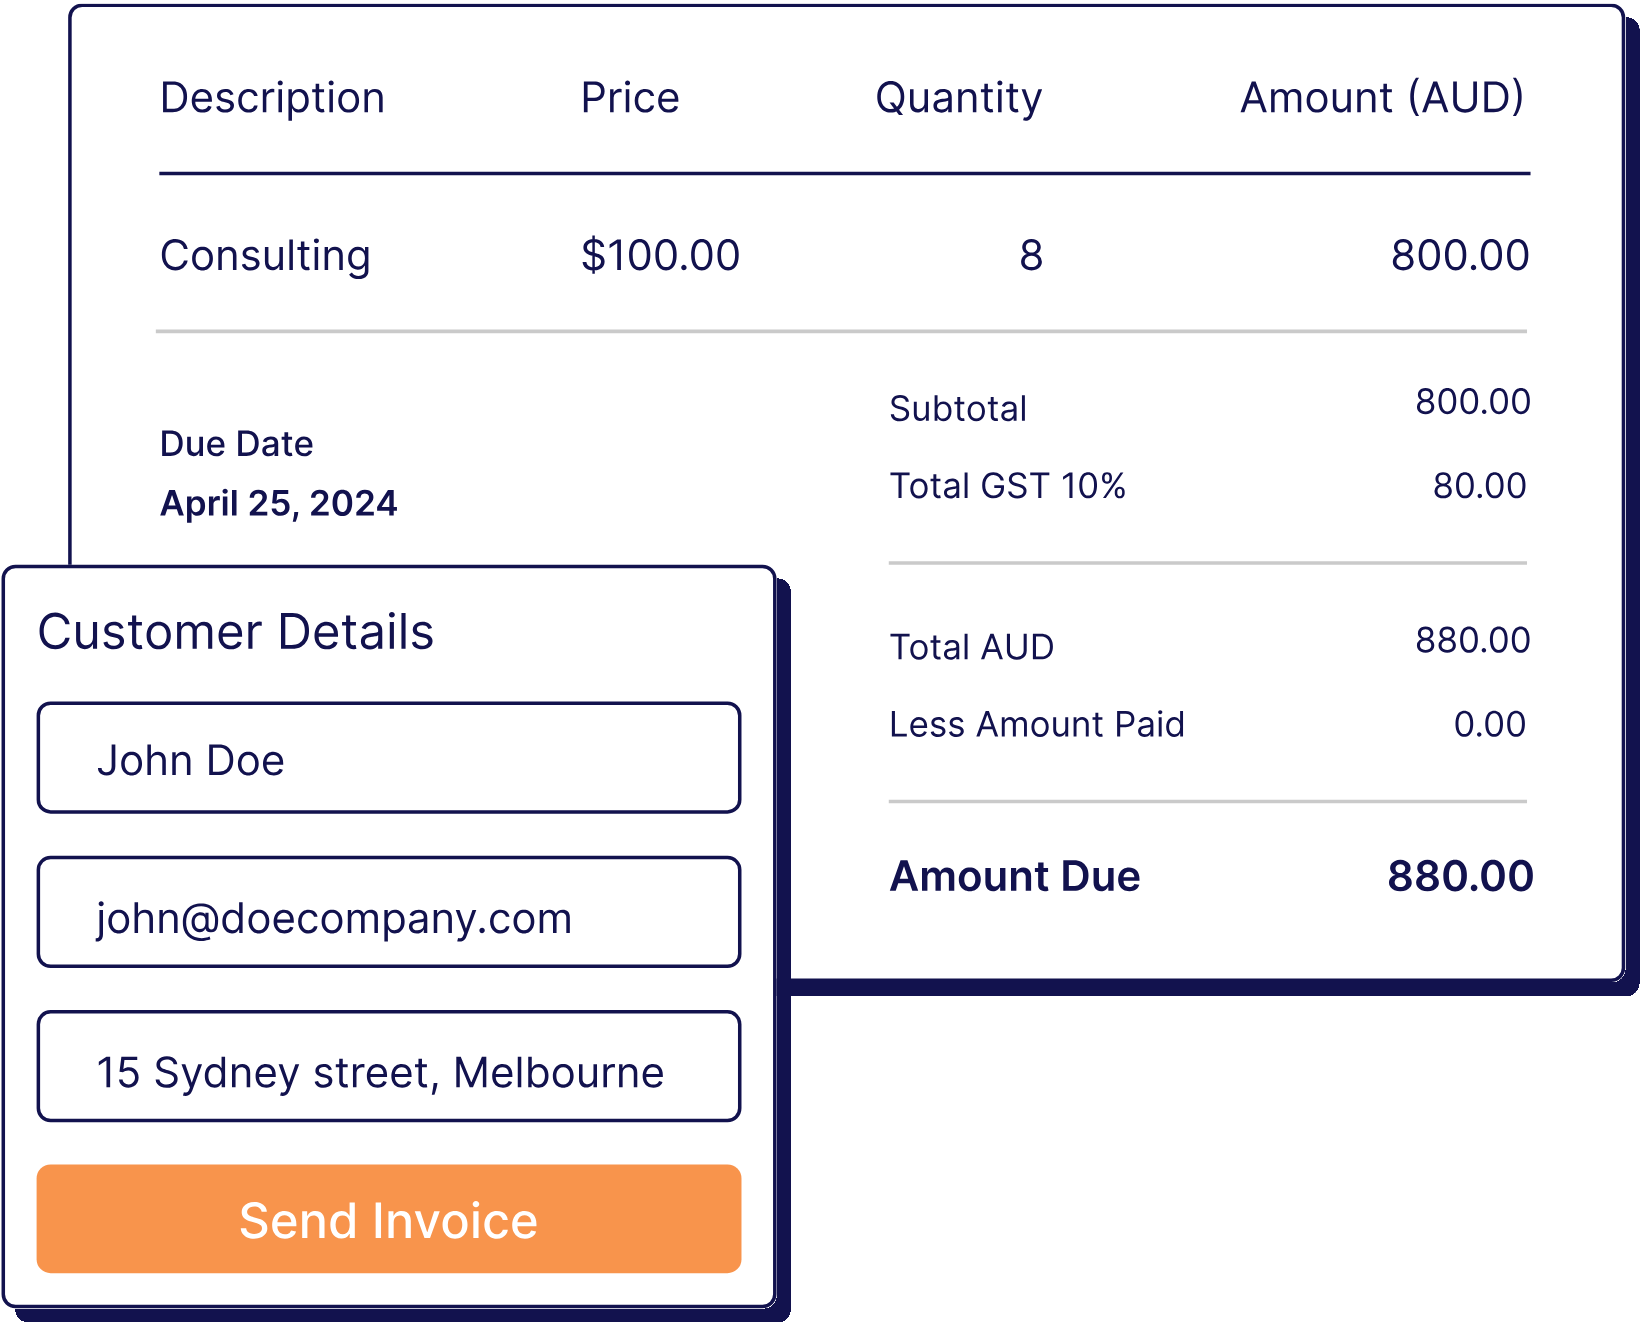The width and height of the screenshot is (1641, 1322).
Task: Click the quantity value 8
Action: 1031,256
